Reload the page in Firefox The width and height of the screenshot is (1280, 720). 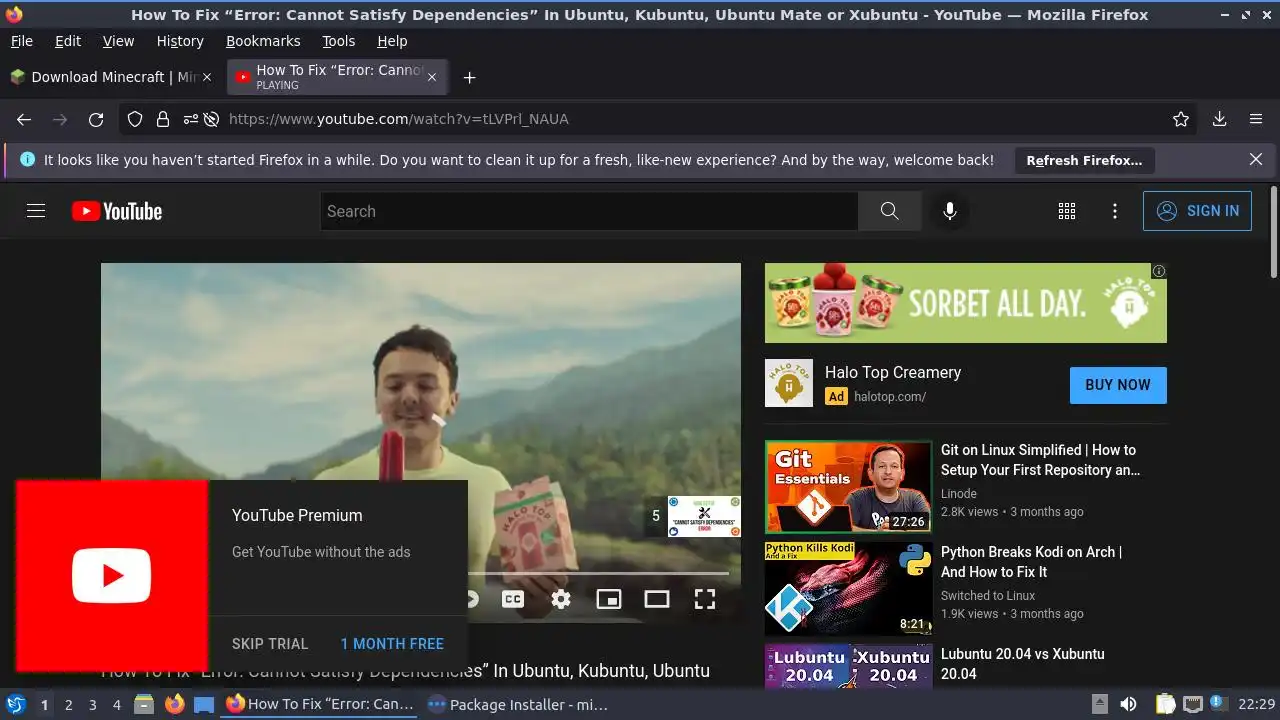tap(96, 119)
